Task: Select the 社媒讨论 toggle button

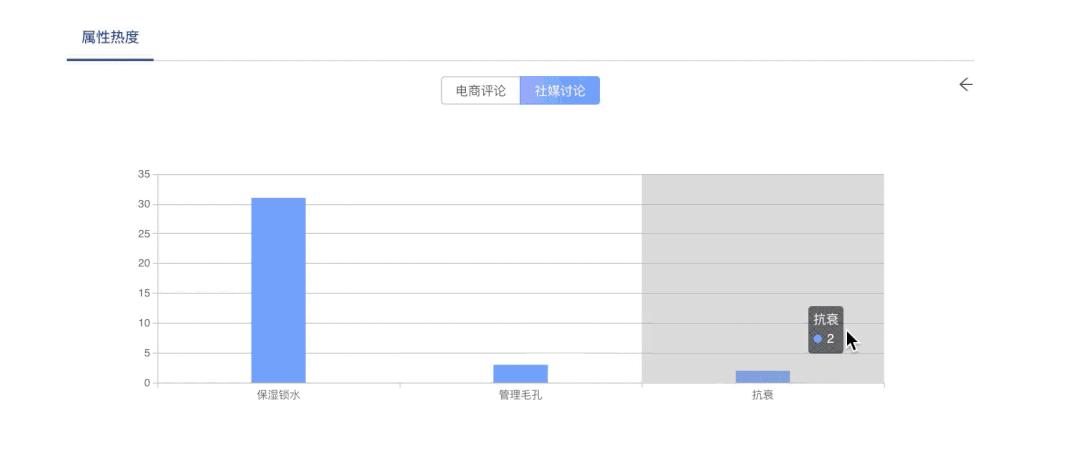Action: [560, 91]
